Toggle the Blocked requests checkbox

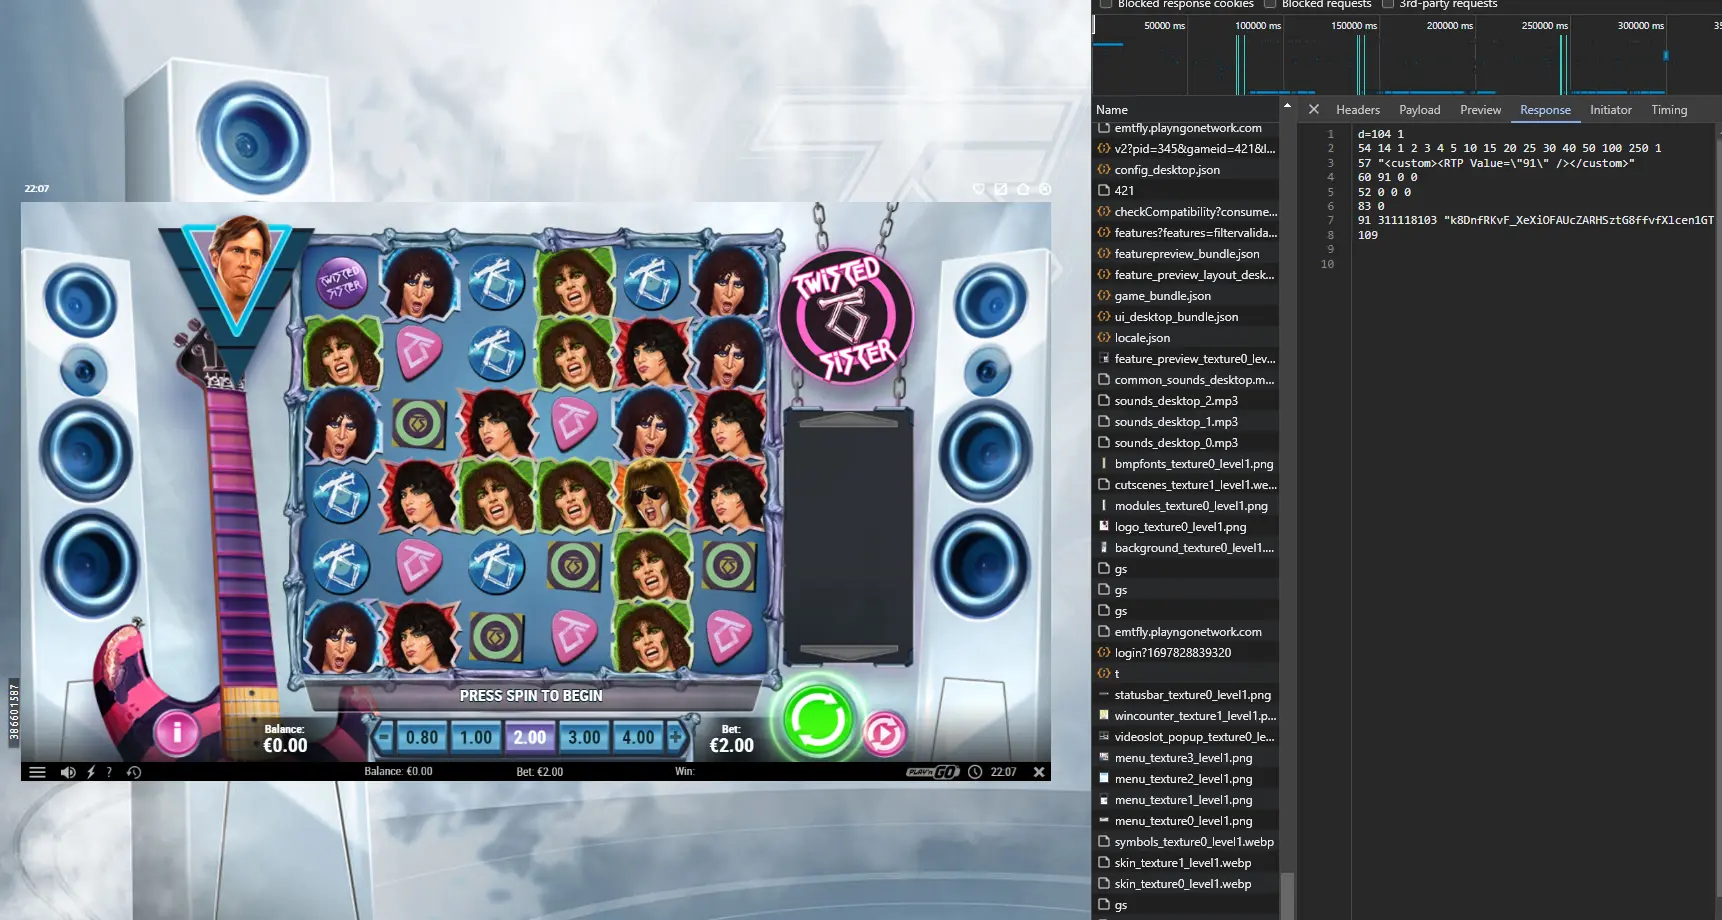click(1270, 4)
